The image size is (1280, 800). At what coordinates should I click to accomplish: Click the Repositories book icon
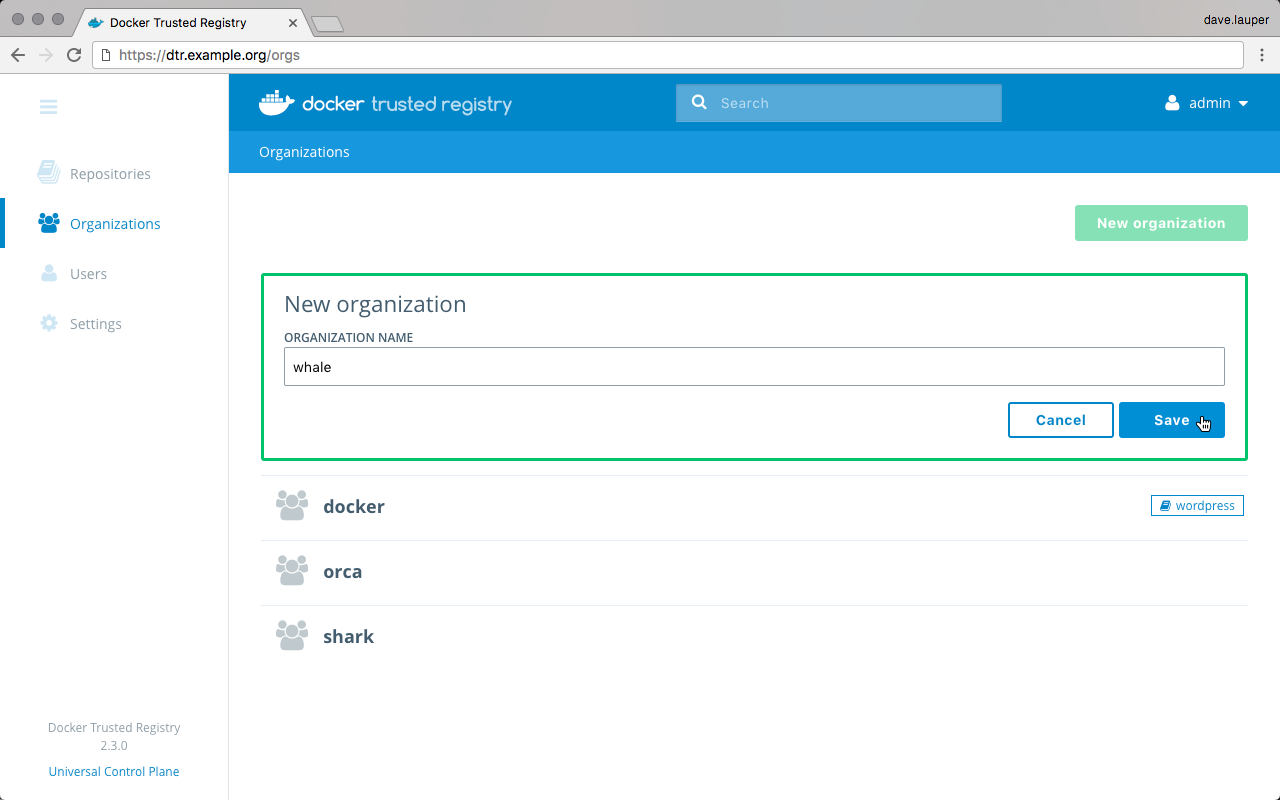point(48,173)
